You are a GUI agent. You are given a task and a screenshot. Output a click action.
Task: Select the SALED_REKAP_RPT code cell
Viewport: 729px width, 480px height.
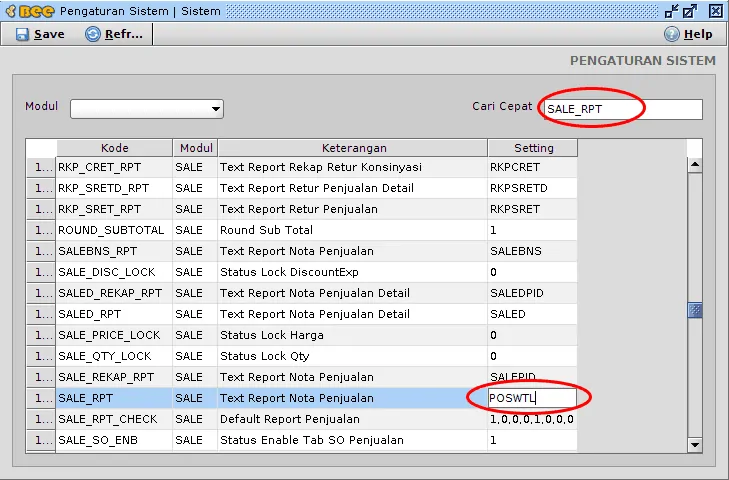[114, 293]
